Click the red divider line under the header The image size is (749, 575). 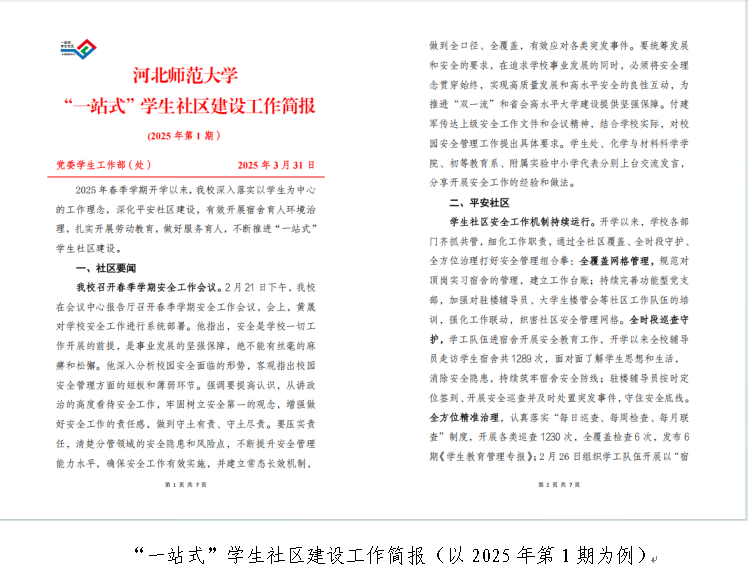coord(185,175)
